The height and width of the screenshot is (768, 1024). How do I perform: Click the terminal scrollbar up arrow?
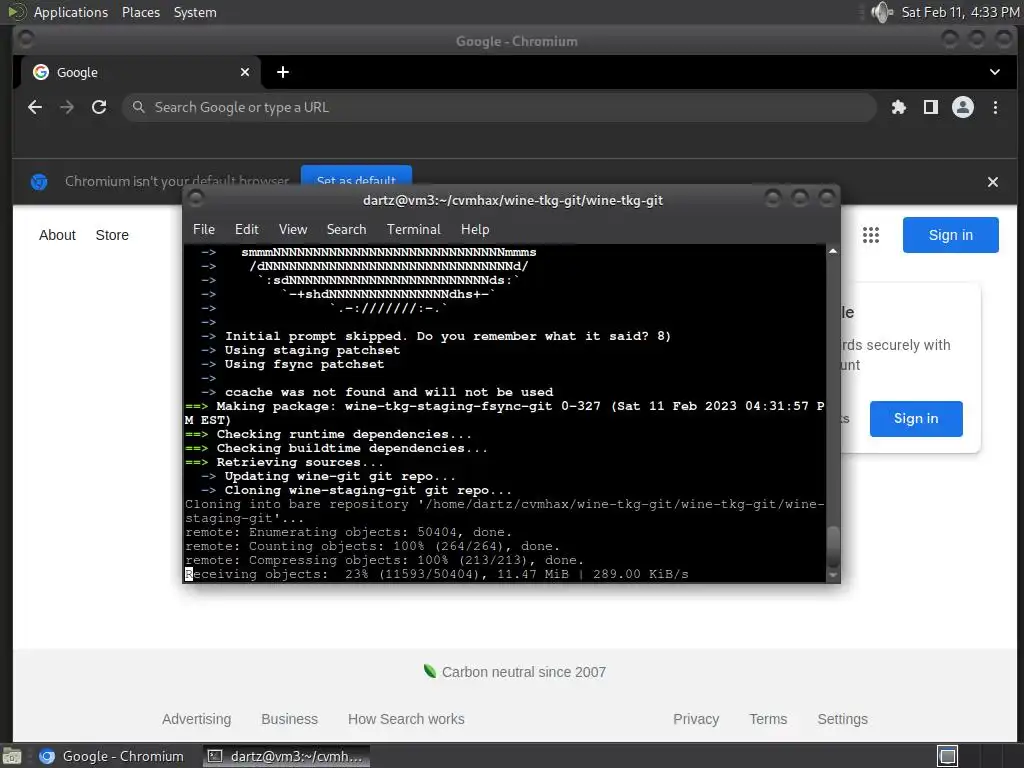tap(833, 251)
